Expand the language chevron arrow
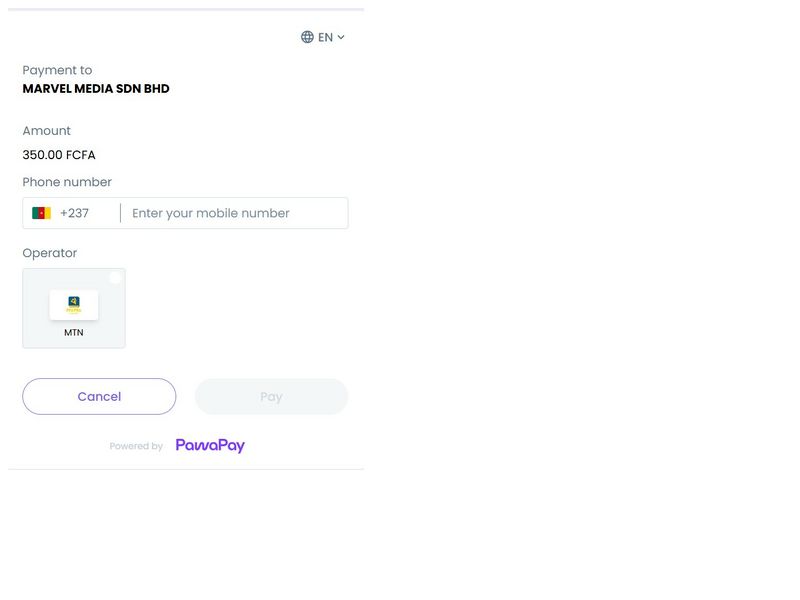This screenshot has height=600, width=800. click(x=341, y=37)
